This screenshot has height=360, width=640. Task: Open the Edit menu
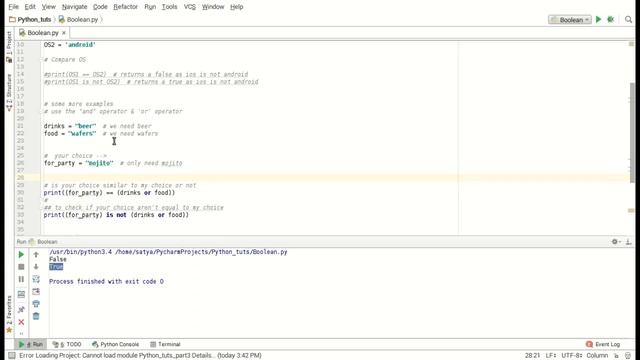(x=30, y=7)
